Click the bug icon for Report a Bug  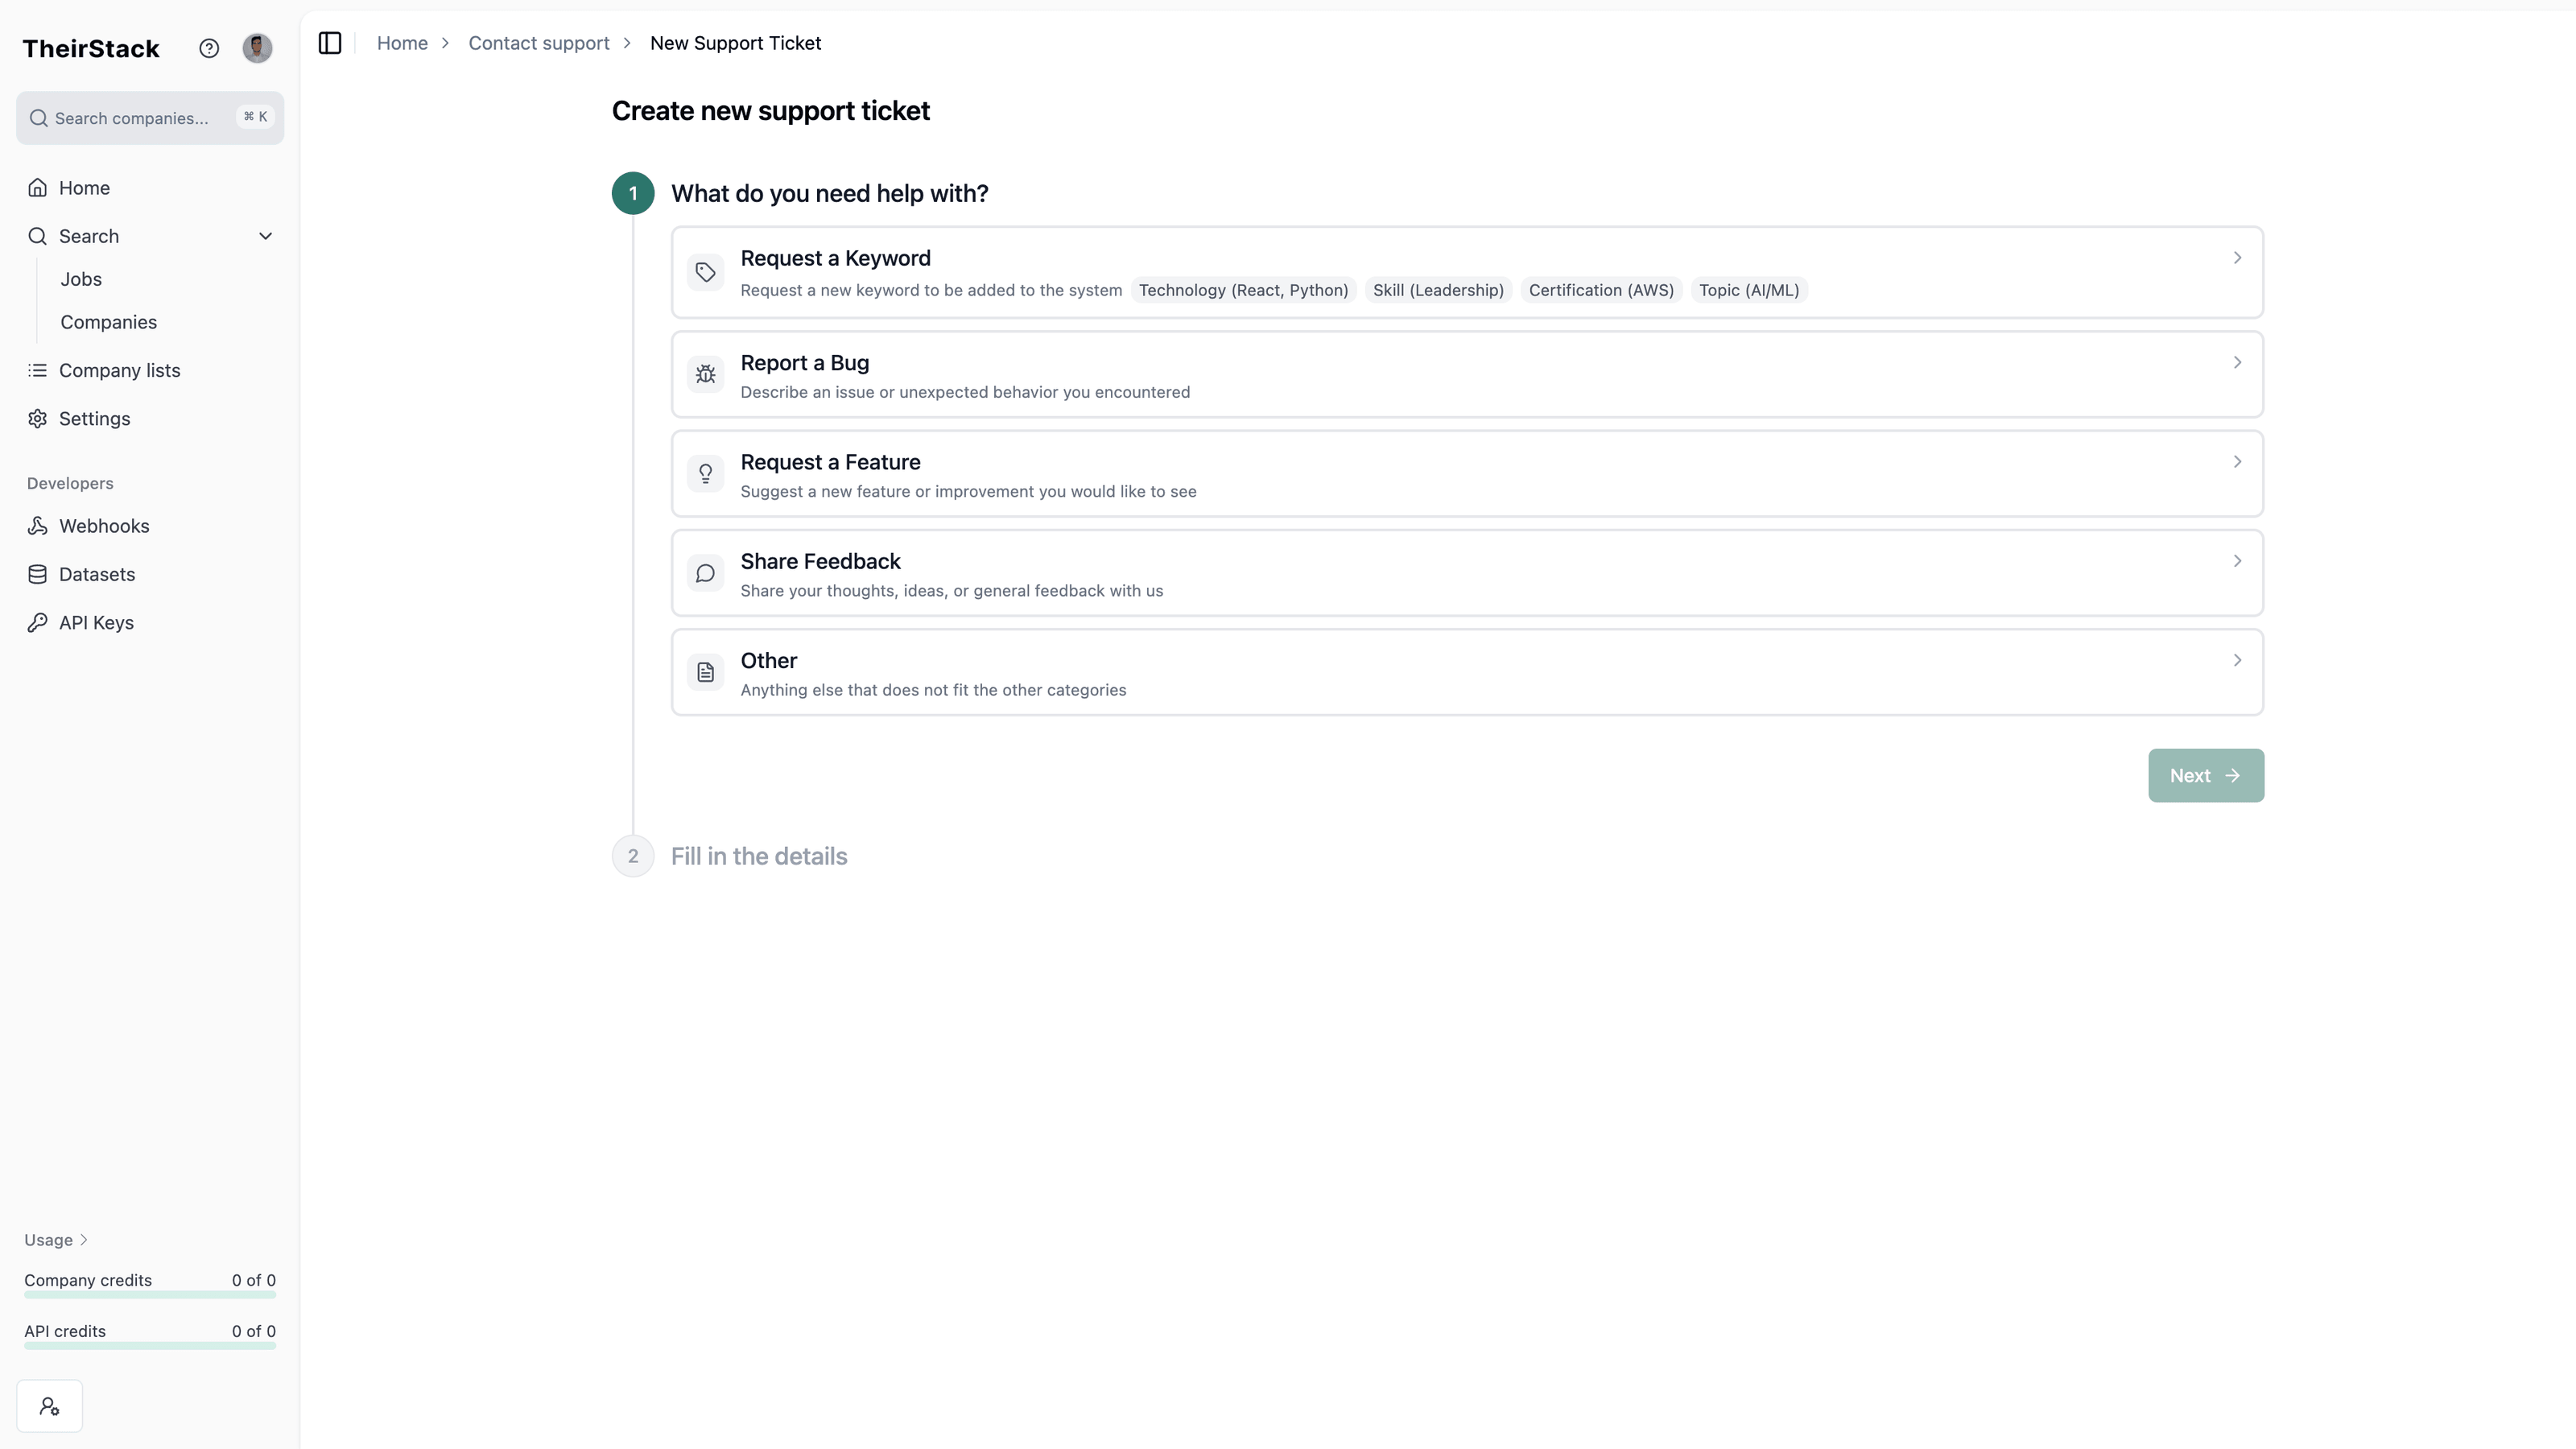tap(705, 374)
